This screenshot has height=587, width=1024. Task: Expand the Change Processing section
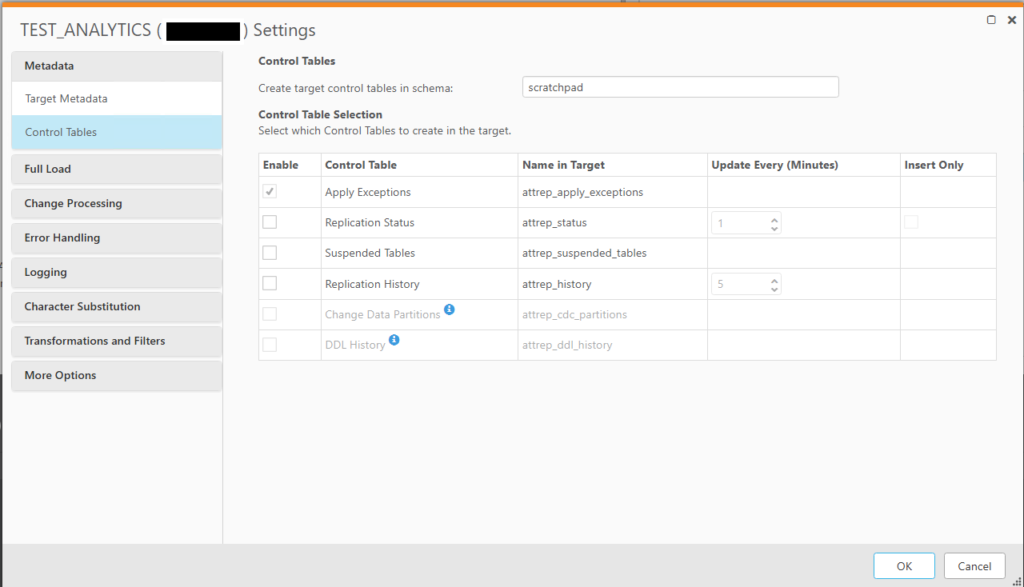point(116,203)
